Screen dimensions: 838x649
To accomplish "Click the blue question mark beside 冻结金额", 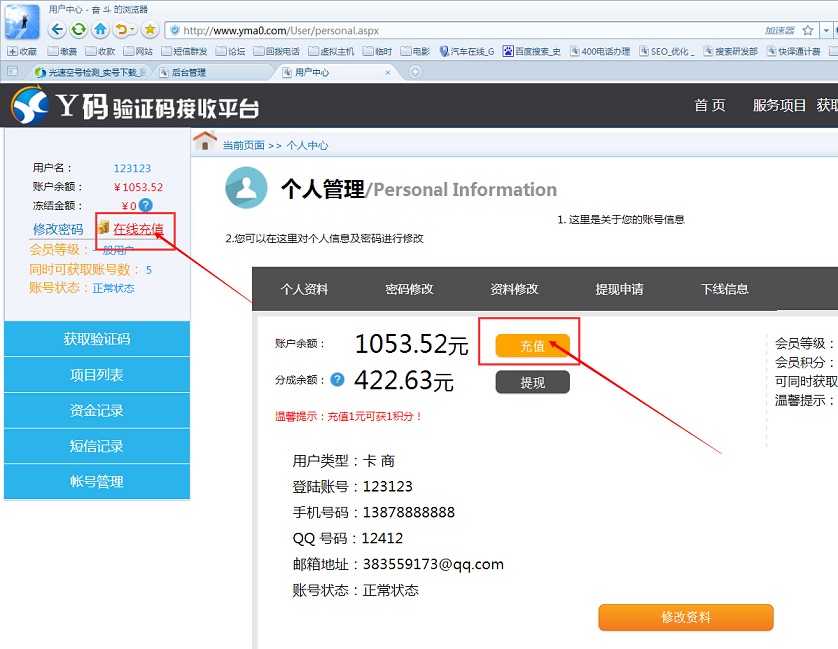I will [x=145, y=205].
